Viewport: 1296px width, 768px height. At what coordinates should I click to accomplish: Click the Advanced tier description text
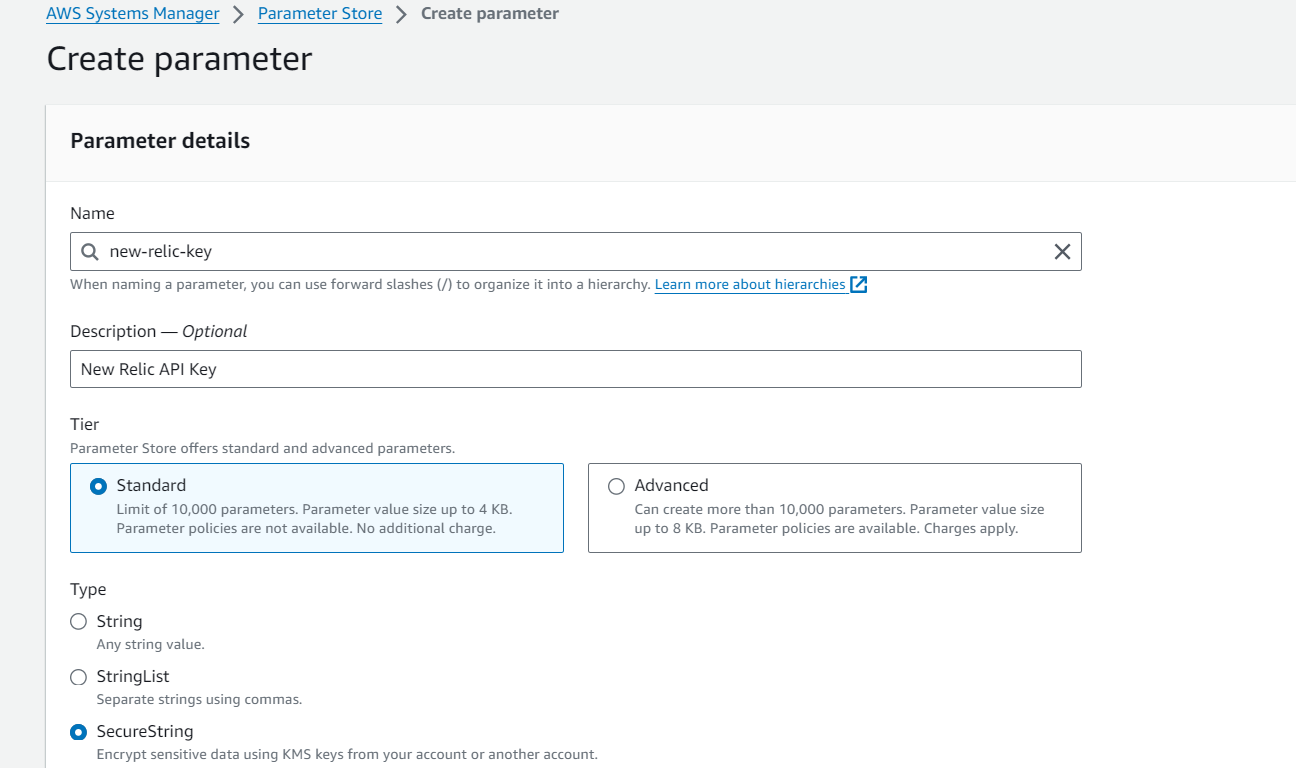pyautogui.click(x=839, y=519)
